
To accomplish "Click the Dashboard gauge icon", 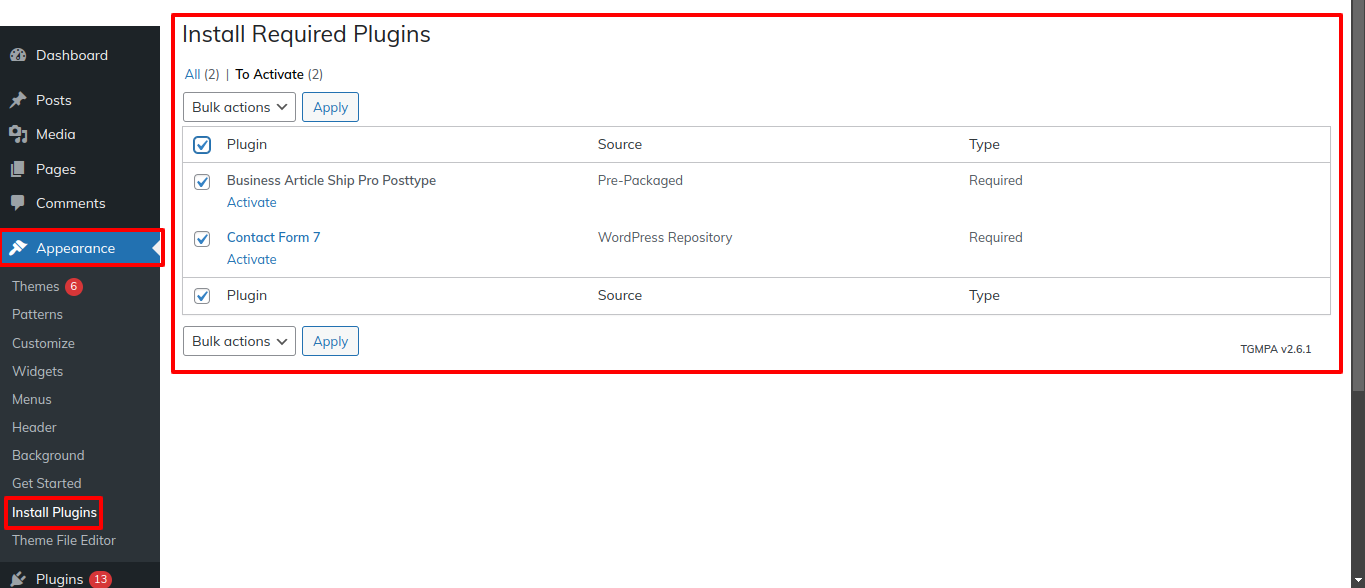I will (x=18, y=55).
